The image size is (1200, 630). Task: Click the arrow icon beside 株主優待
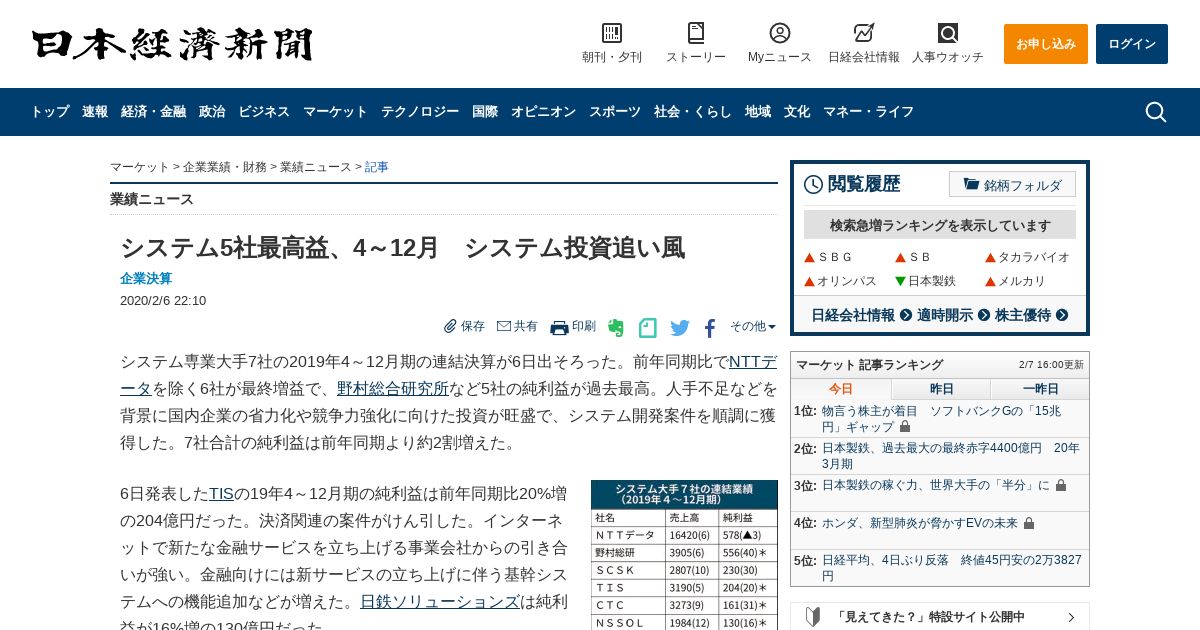click(x=1062, y=315)
